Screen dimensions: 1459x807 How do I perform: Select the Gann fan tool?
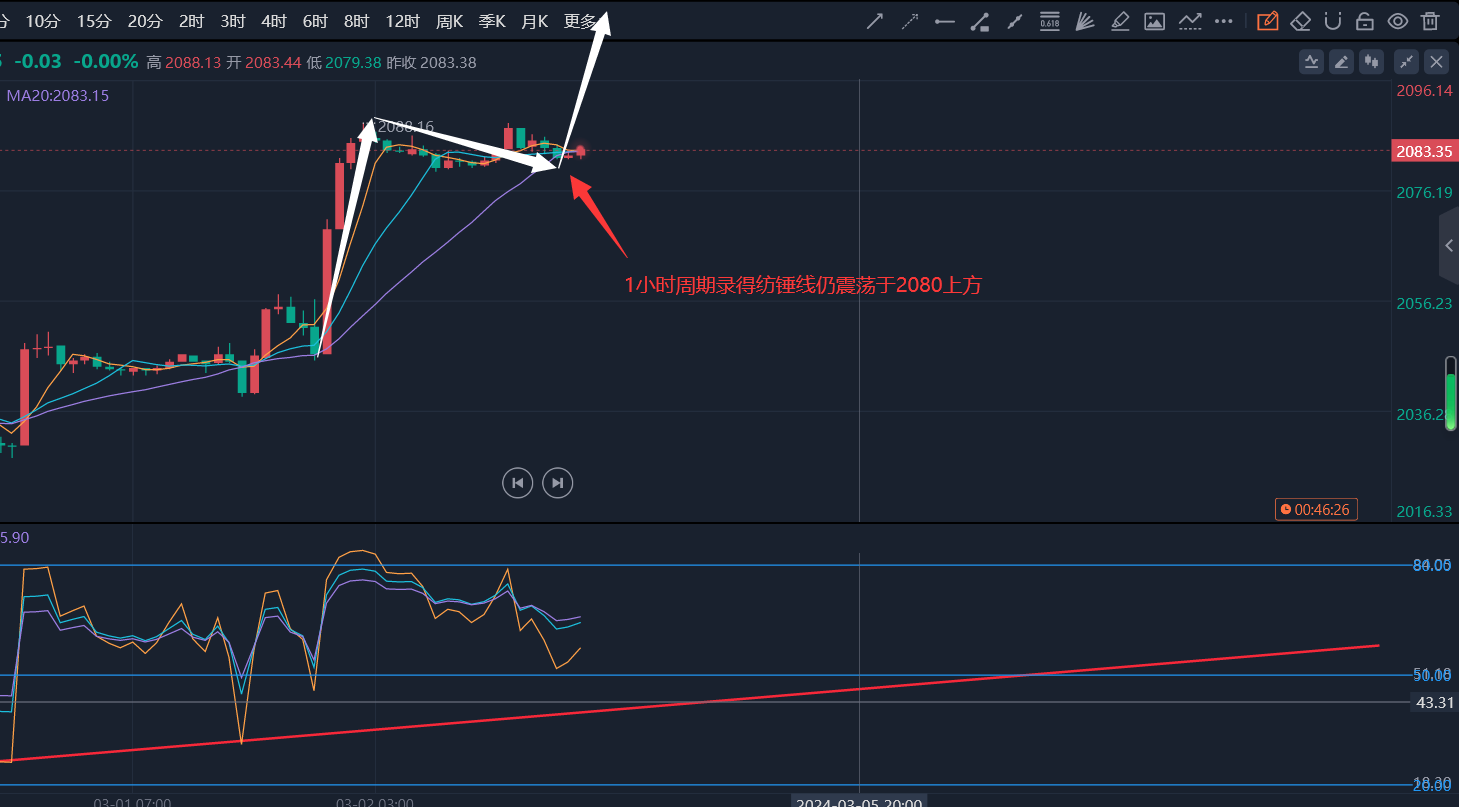1085,21
